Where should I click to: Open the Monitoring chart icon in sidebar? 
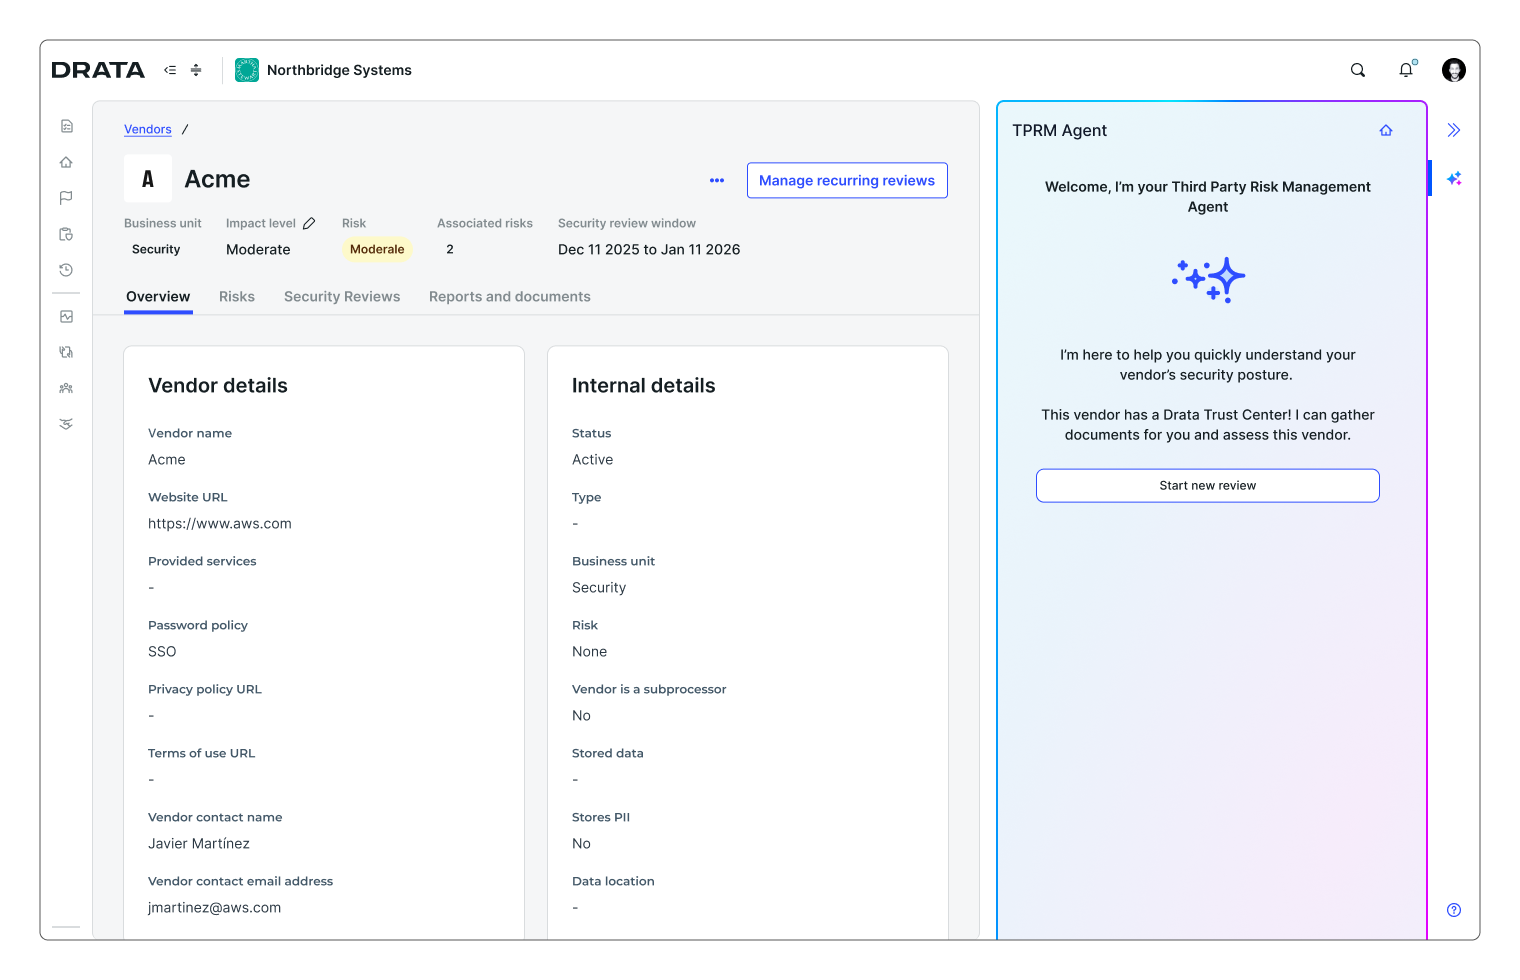coord(66,316)
